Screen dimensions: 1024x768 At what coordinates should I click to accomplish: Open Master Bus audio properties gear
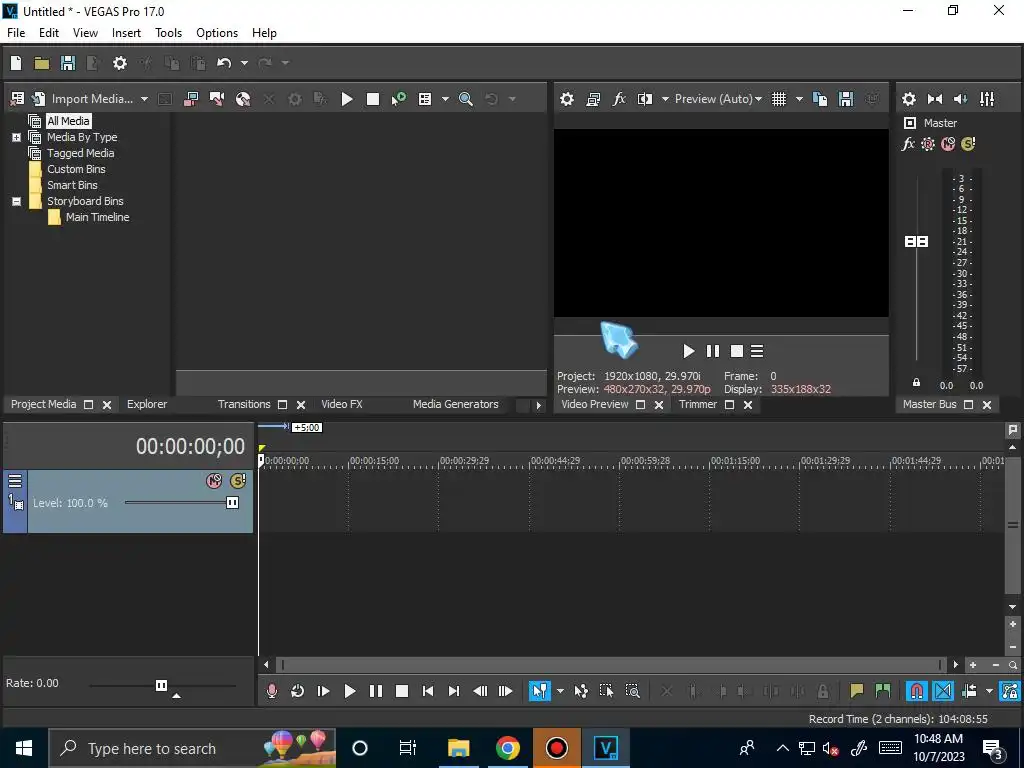click(x=908, y=99)
